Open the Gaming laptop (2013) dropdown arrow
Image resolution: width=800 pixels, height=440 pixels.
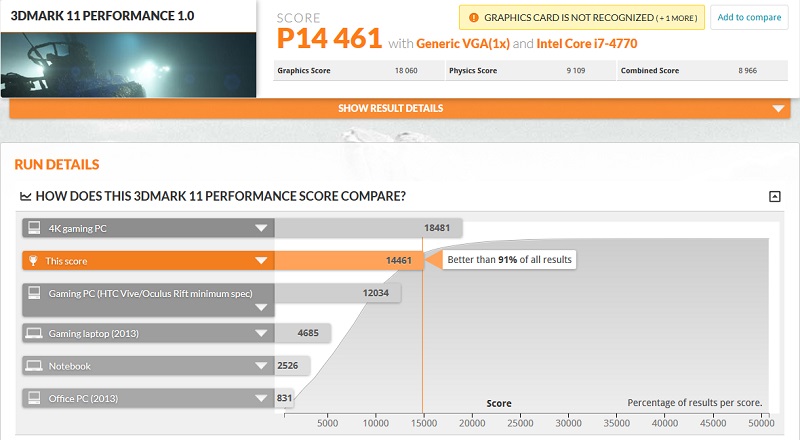coord(262,334)
